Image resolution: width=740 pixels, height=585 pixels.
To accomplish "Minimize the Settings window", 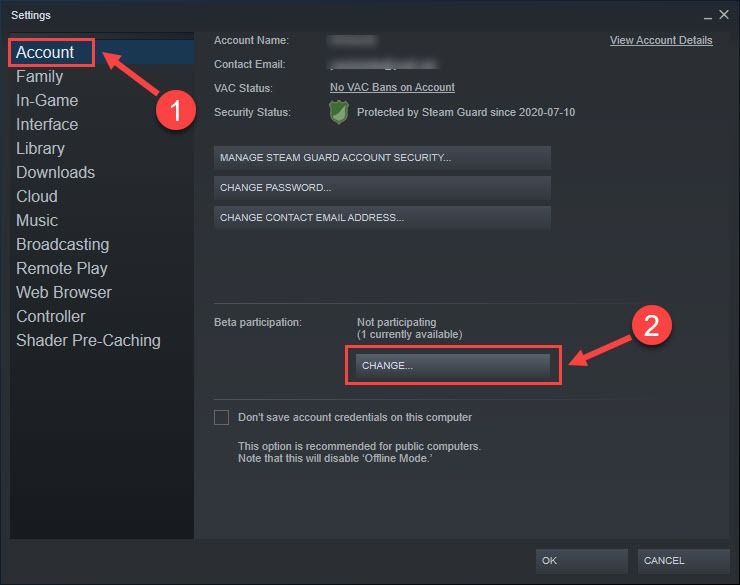I will (708, 16).
